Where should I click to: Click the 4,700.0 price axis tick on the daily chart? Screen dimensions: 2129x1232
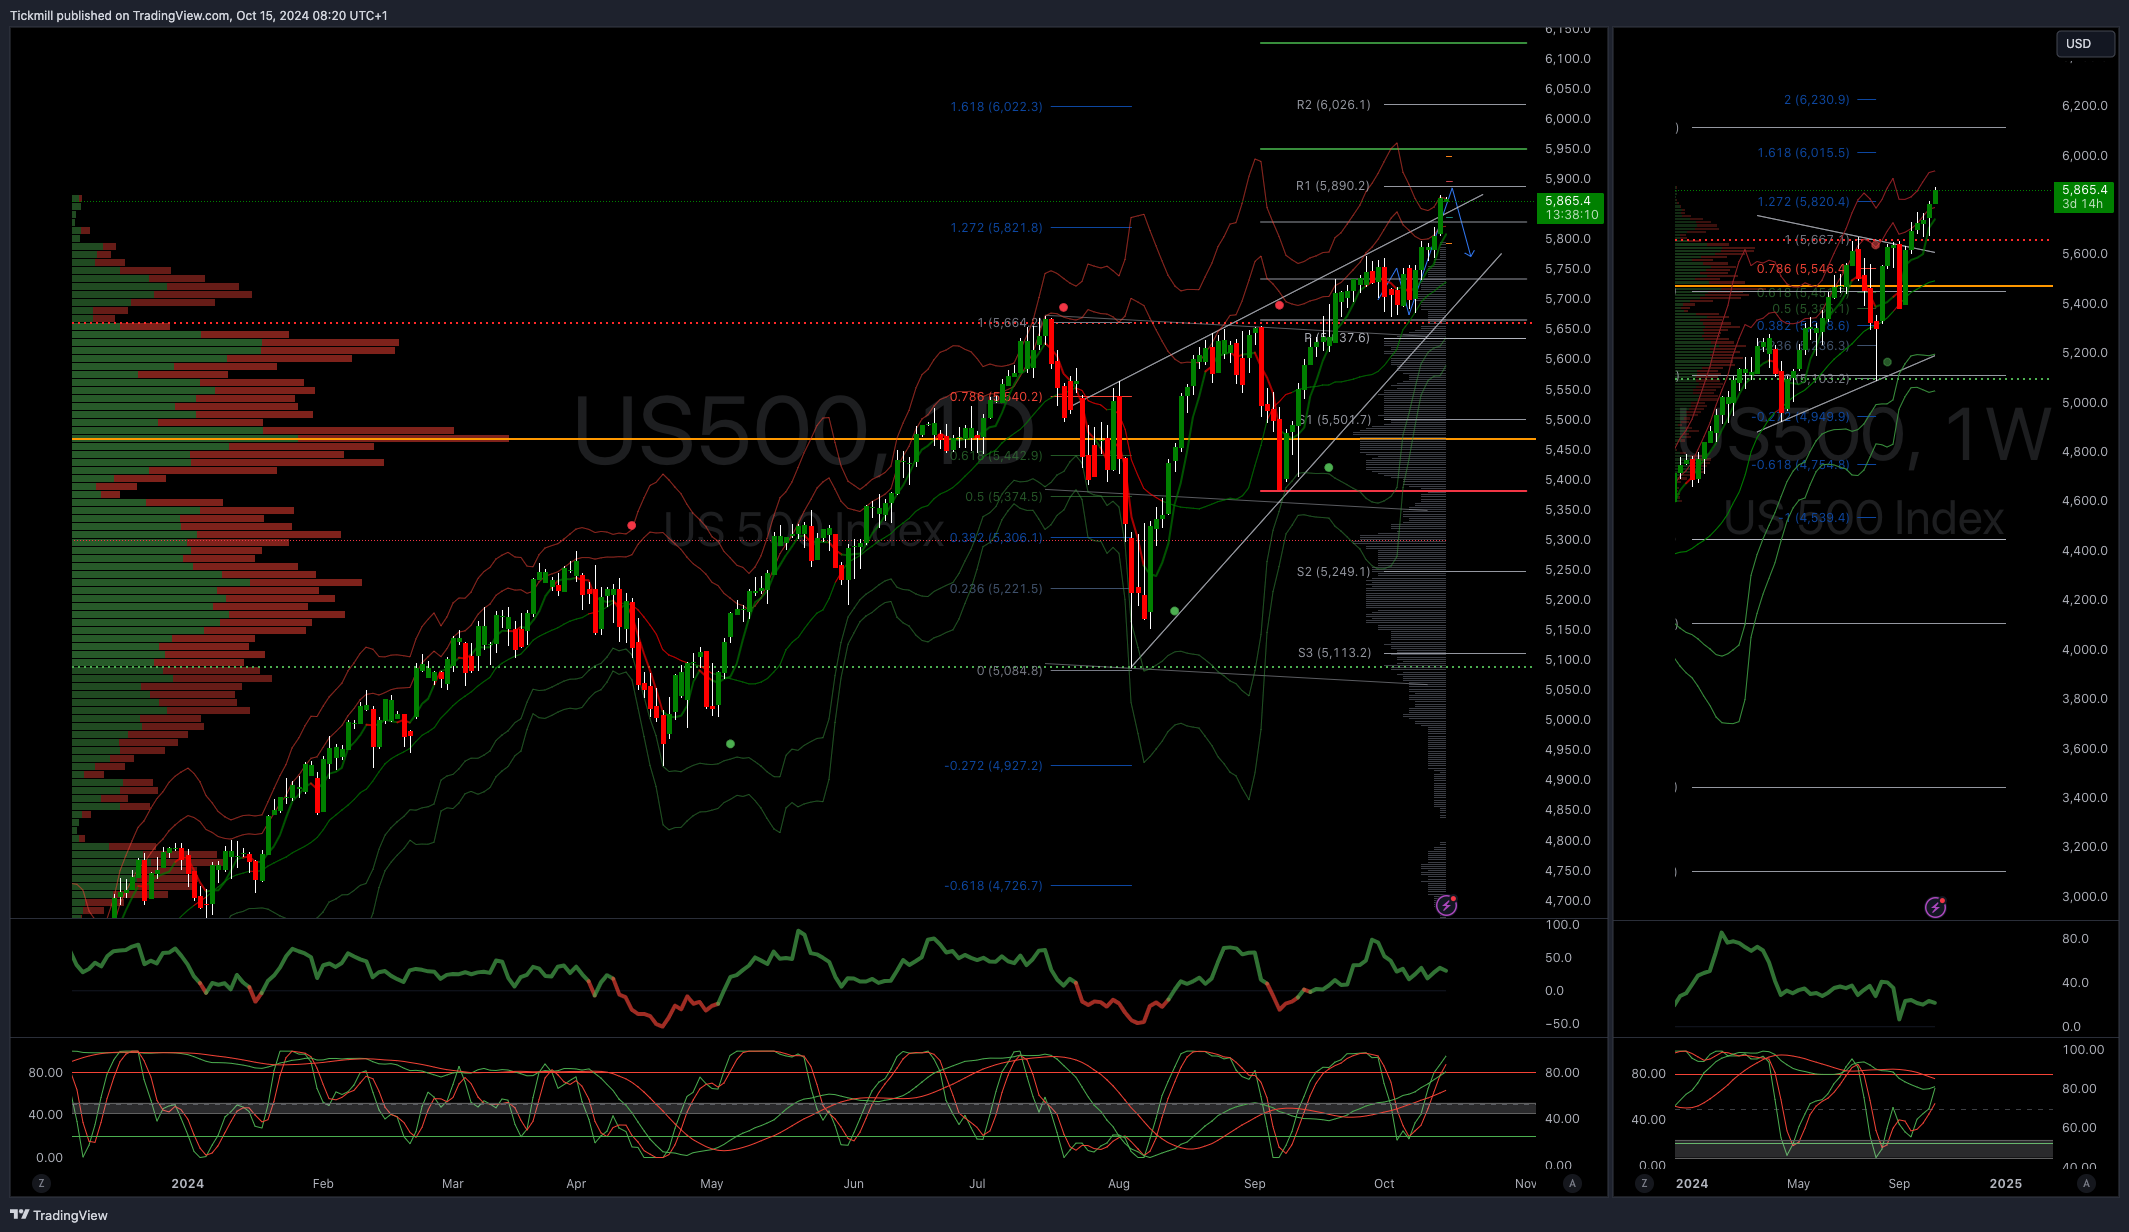pyautogui.click(x=1567, y=901)
